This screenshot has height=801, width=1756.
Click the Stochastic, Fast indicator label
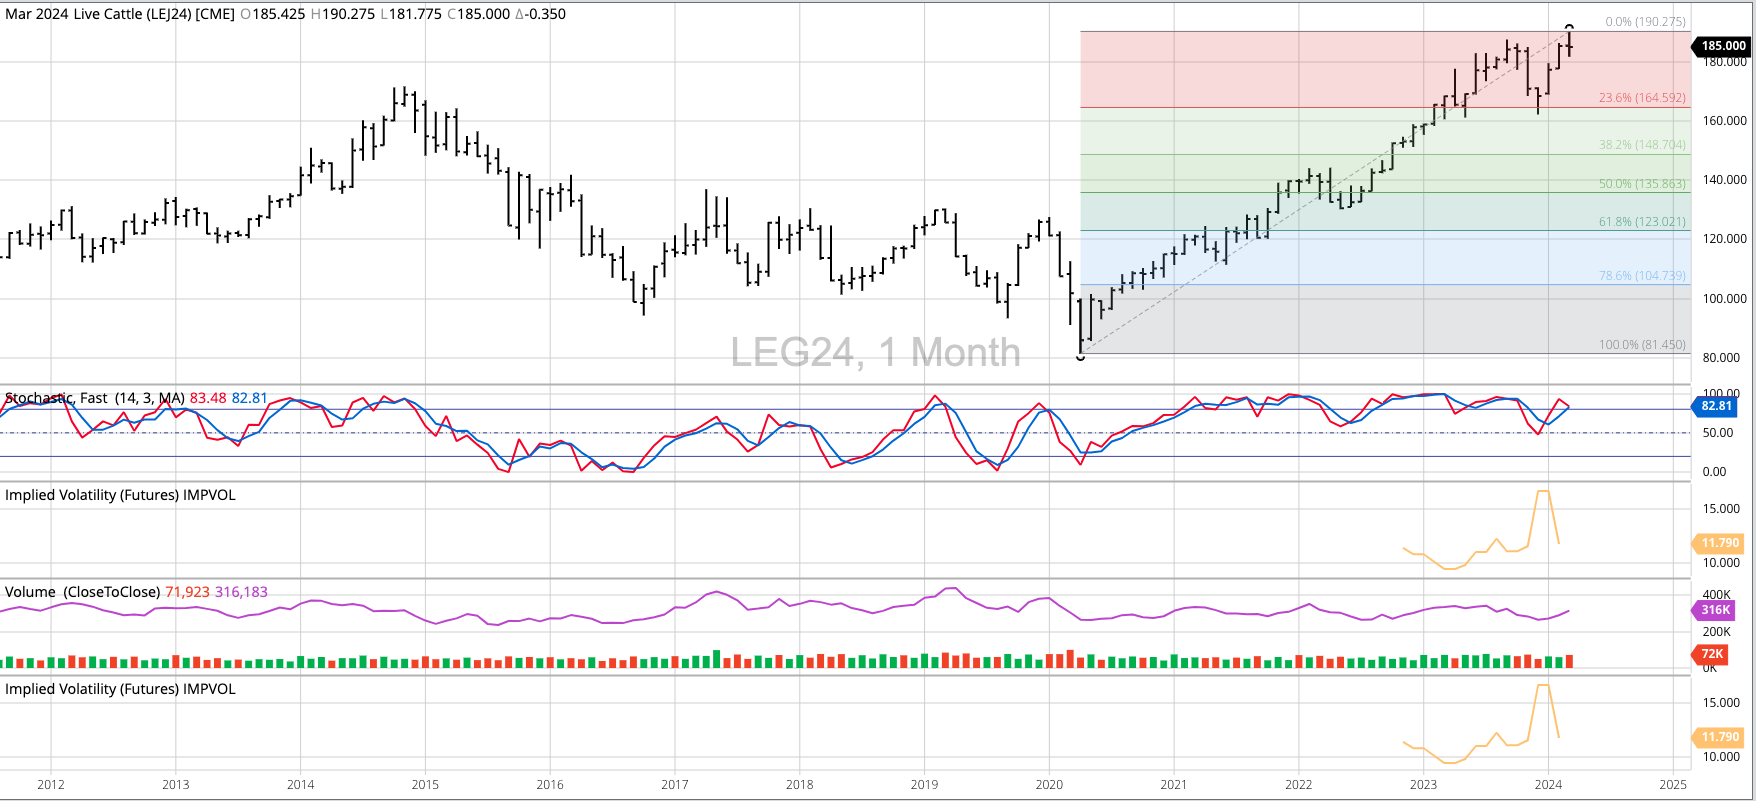[x=95, y=398]
